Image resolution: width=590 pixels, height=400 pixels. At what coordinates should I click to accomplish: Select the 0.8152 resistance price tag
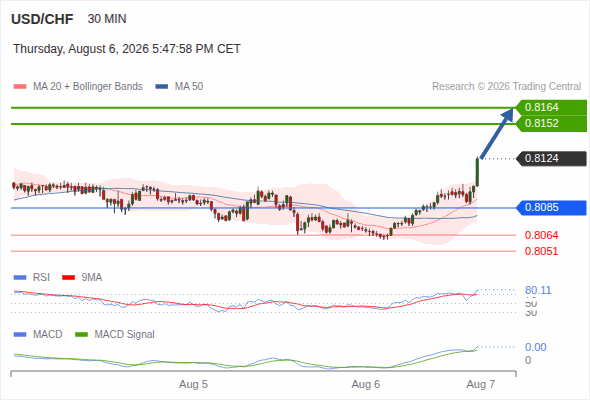[551, 123]
